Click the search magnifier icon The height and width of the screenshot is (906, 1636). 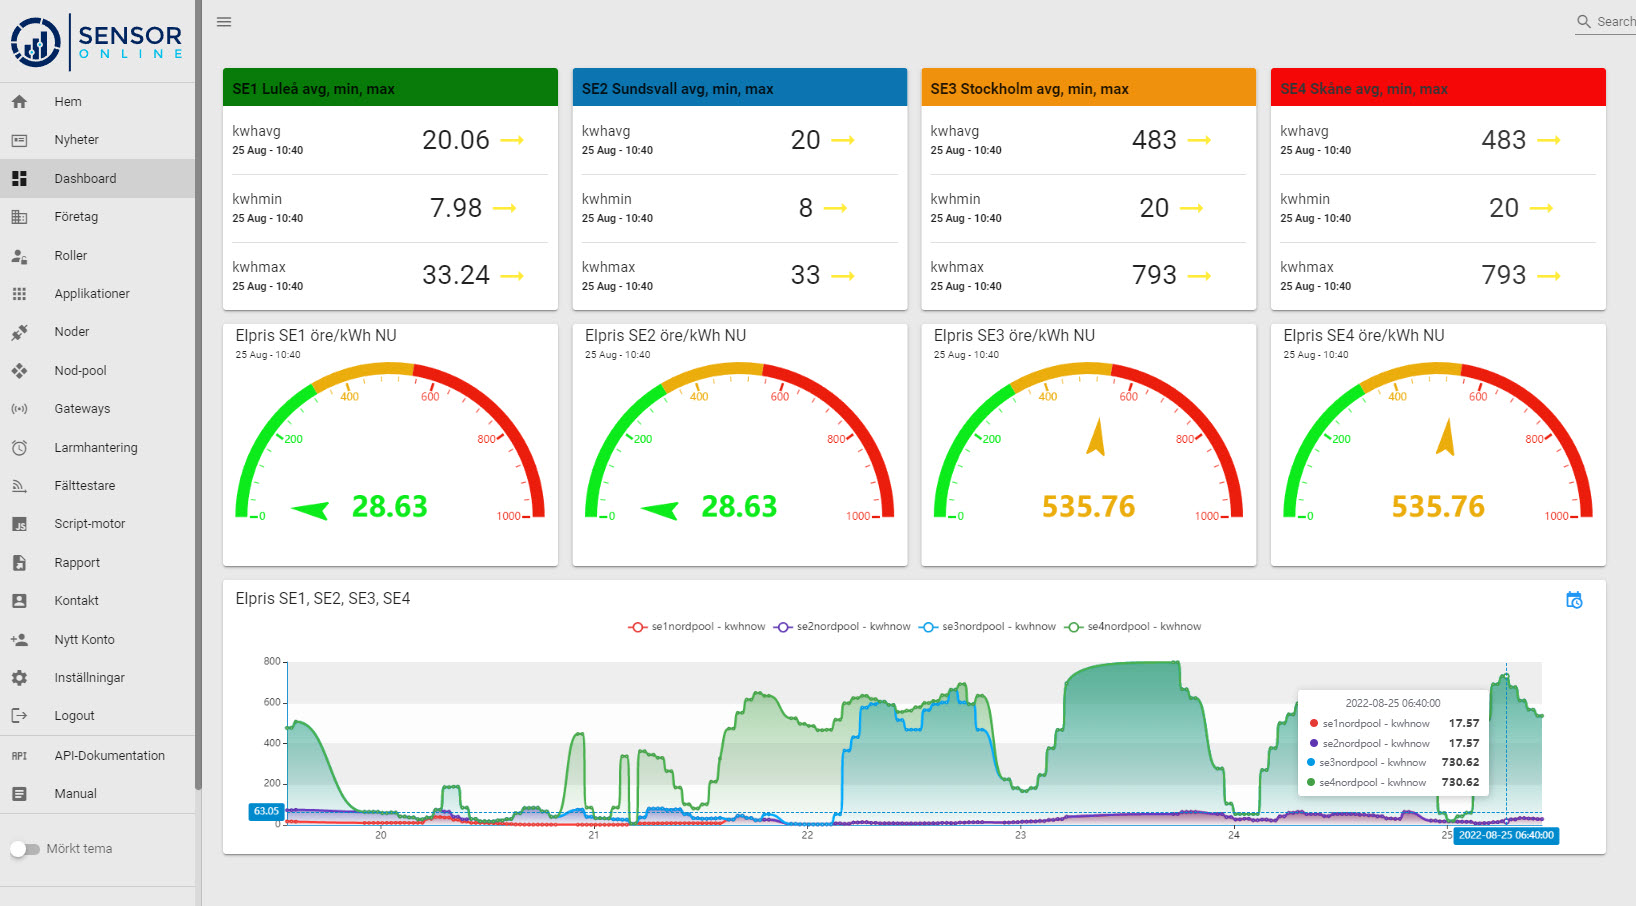tap(1584, 22)
